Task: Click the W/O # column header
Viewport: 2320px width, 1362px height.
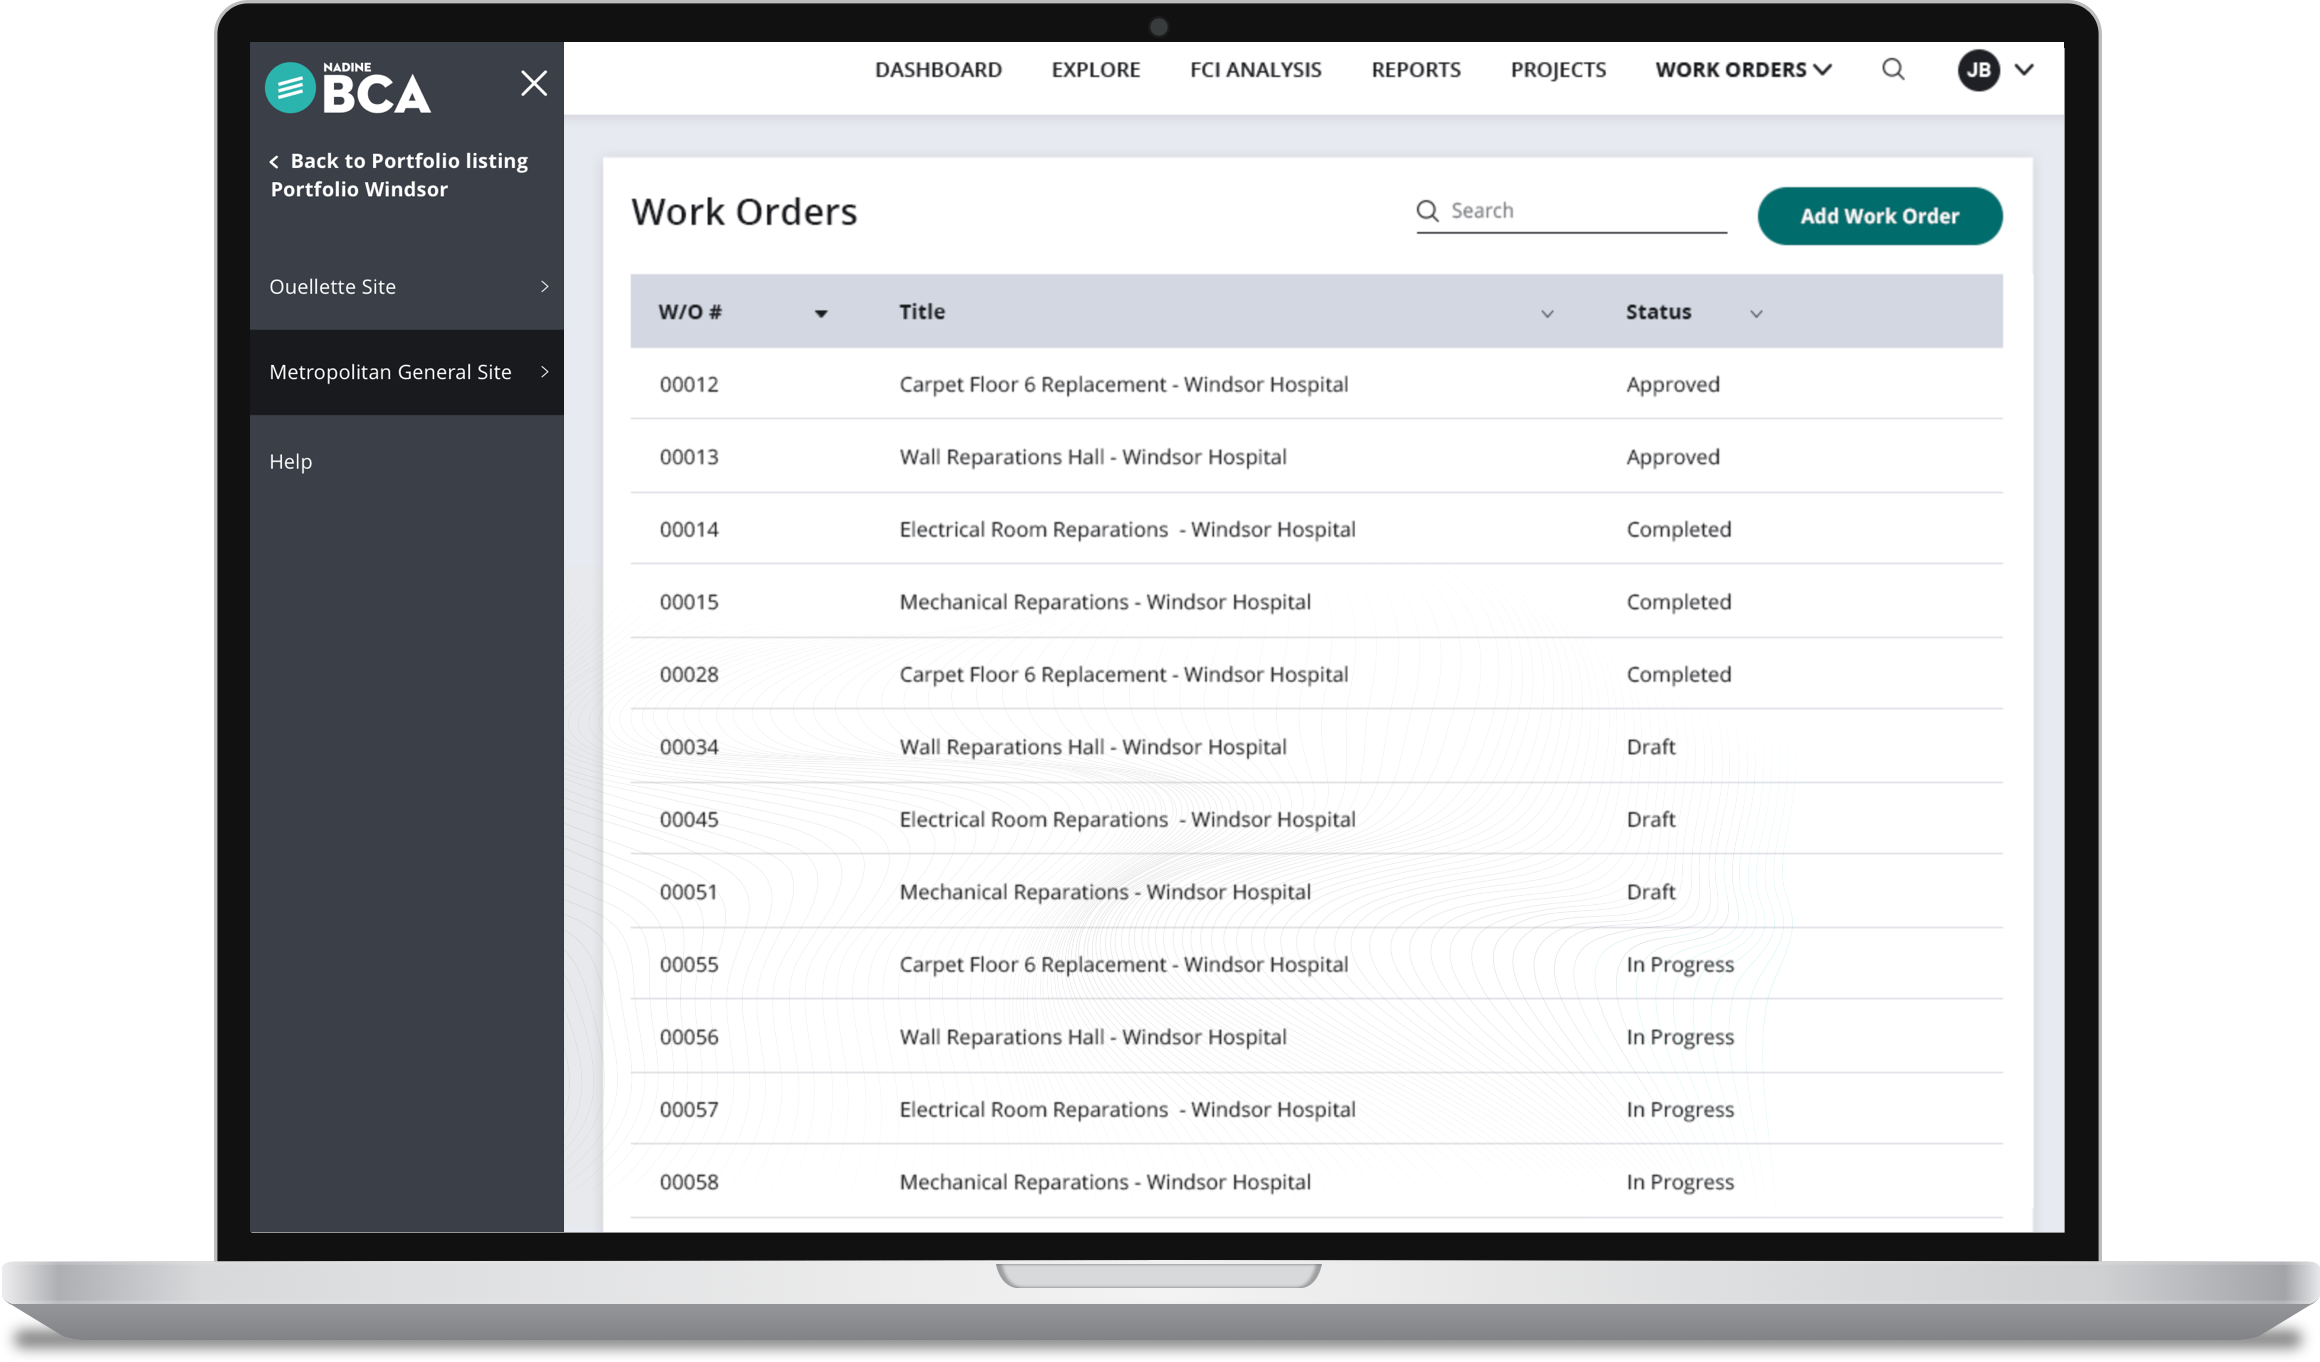Action: 690,312
